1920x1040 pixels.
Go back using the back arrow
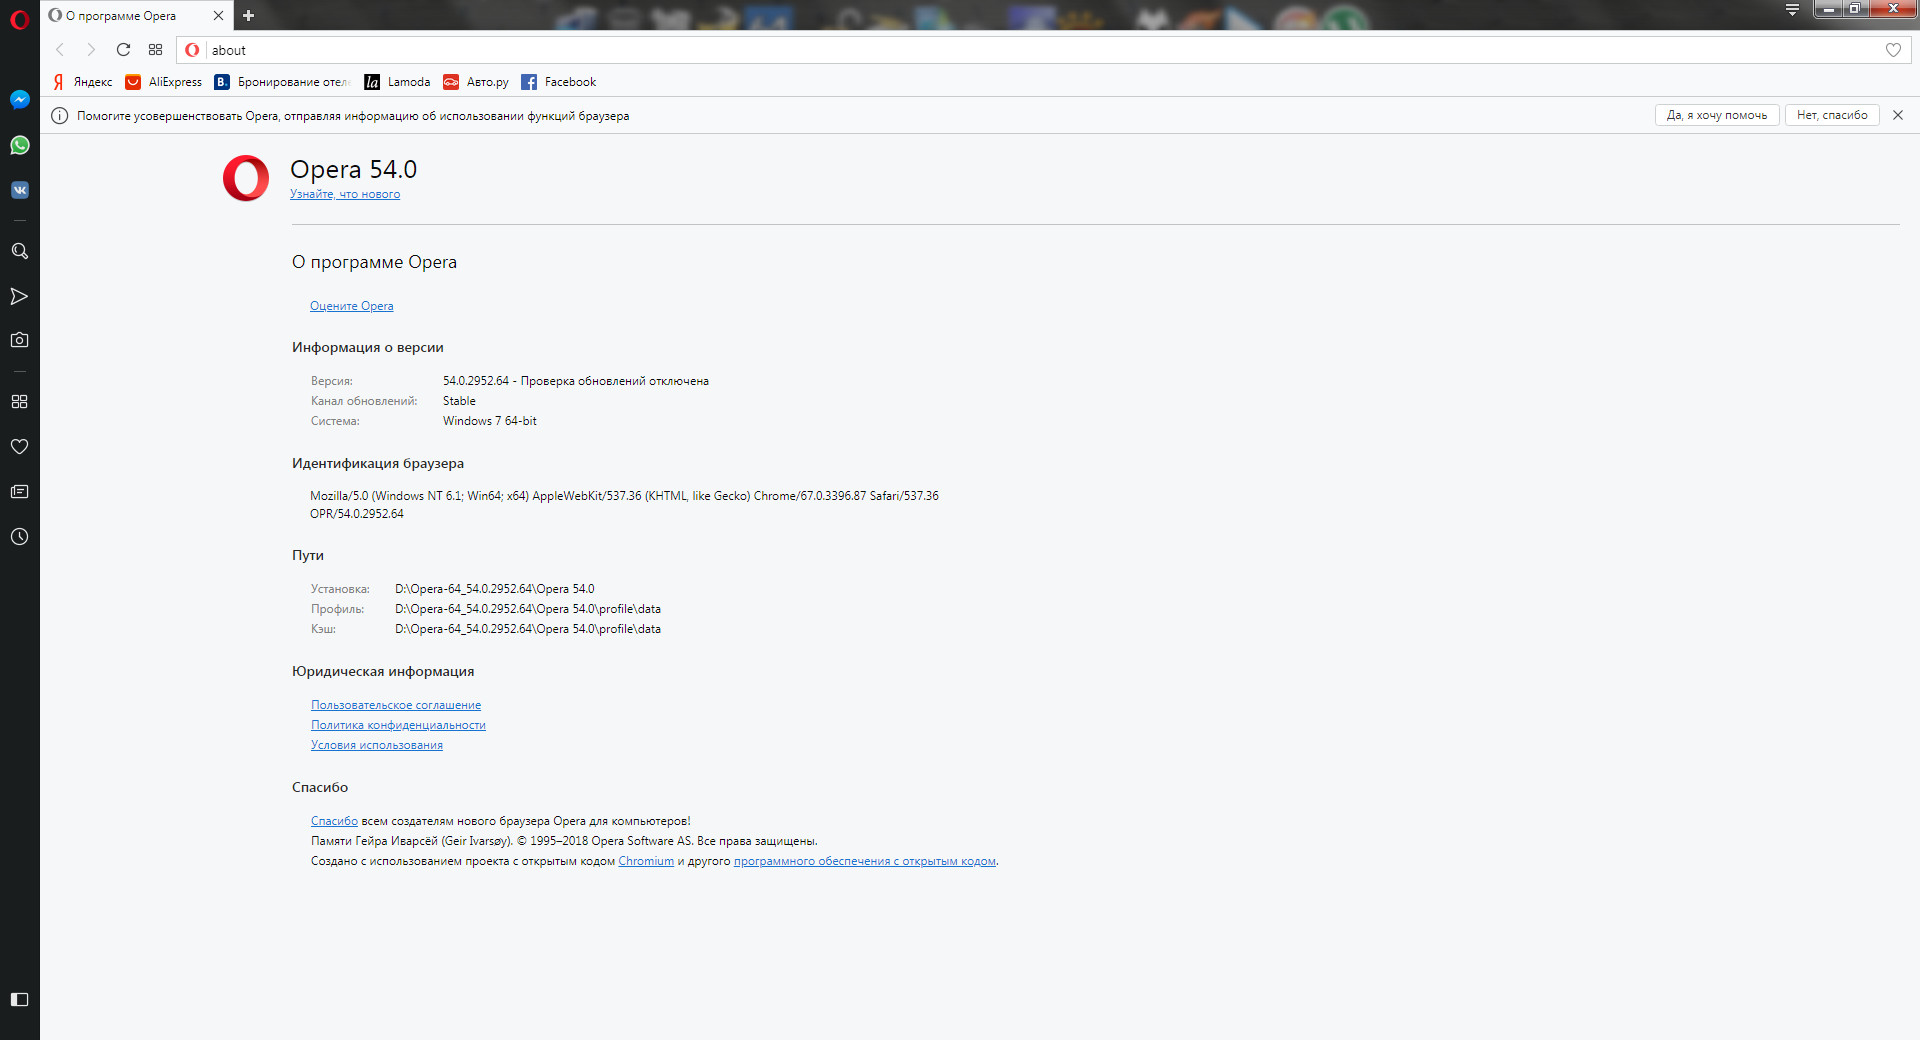pyautogui.click(x=60, y=50)
